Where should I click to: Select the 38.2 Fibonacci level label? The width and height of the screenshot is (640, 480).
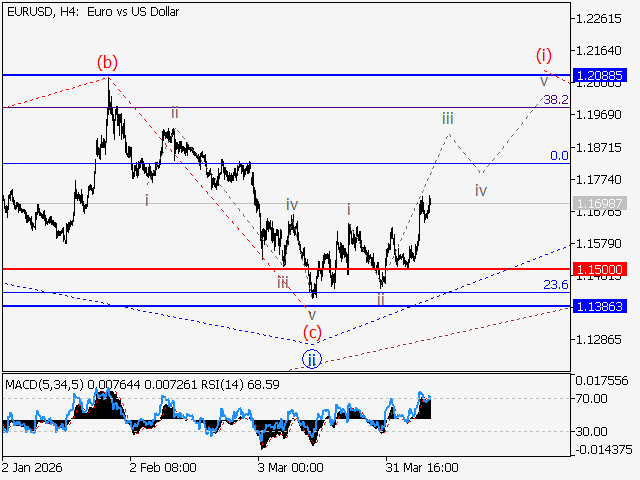(555, 100)
